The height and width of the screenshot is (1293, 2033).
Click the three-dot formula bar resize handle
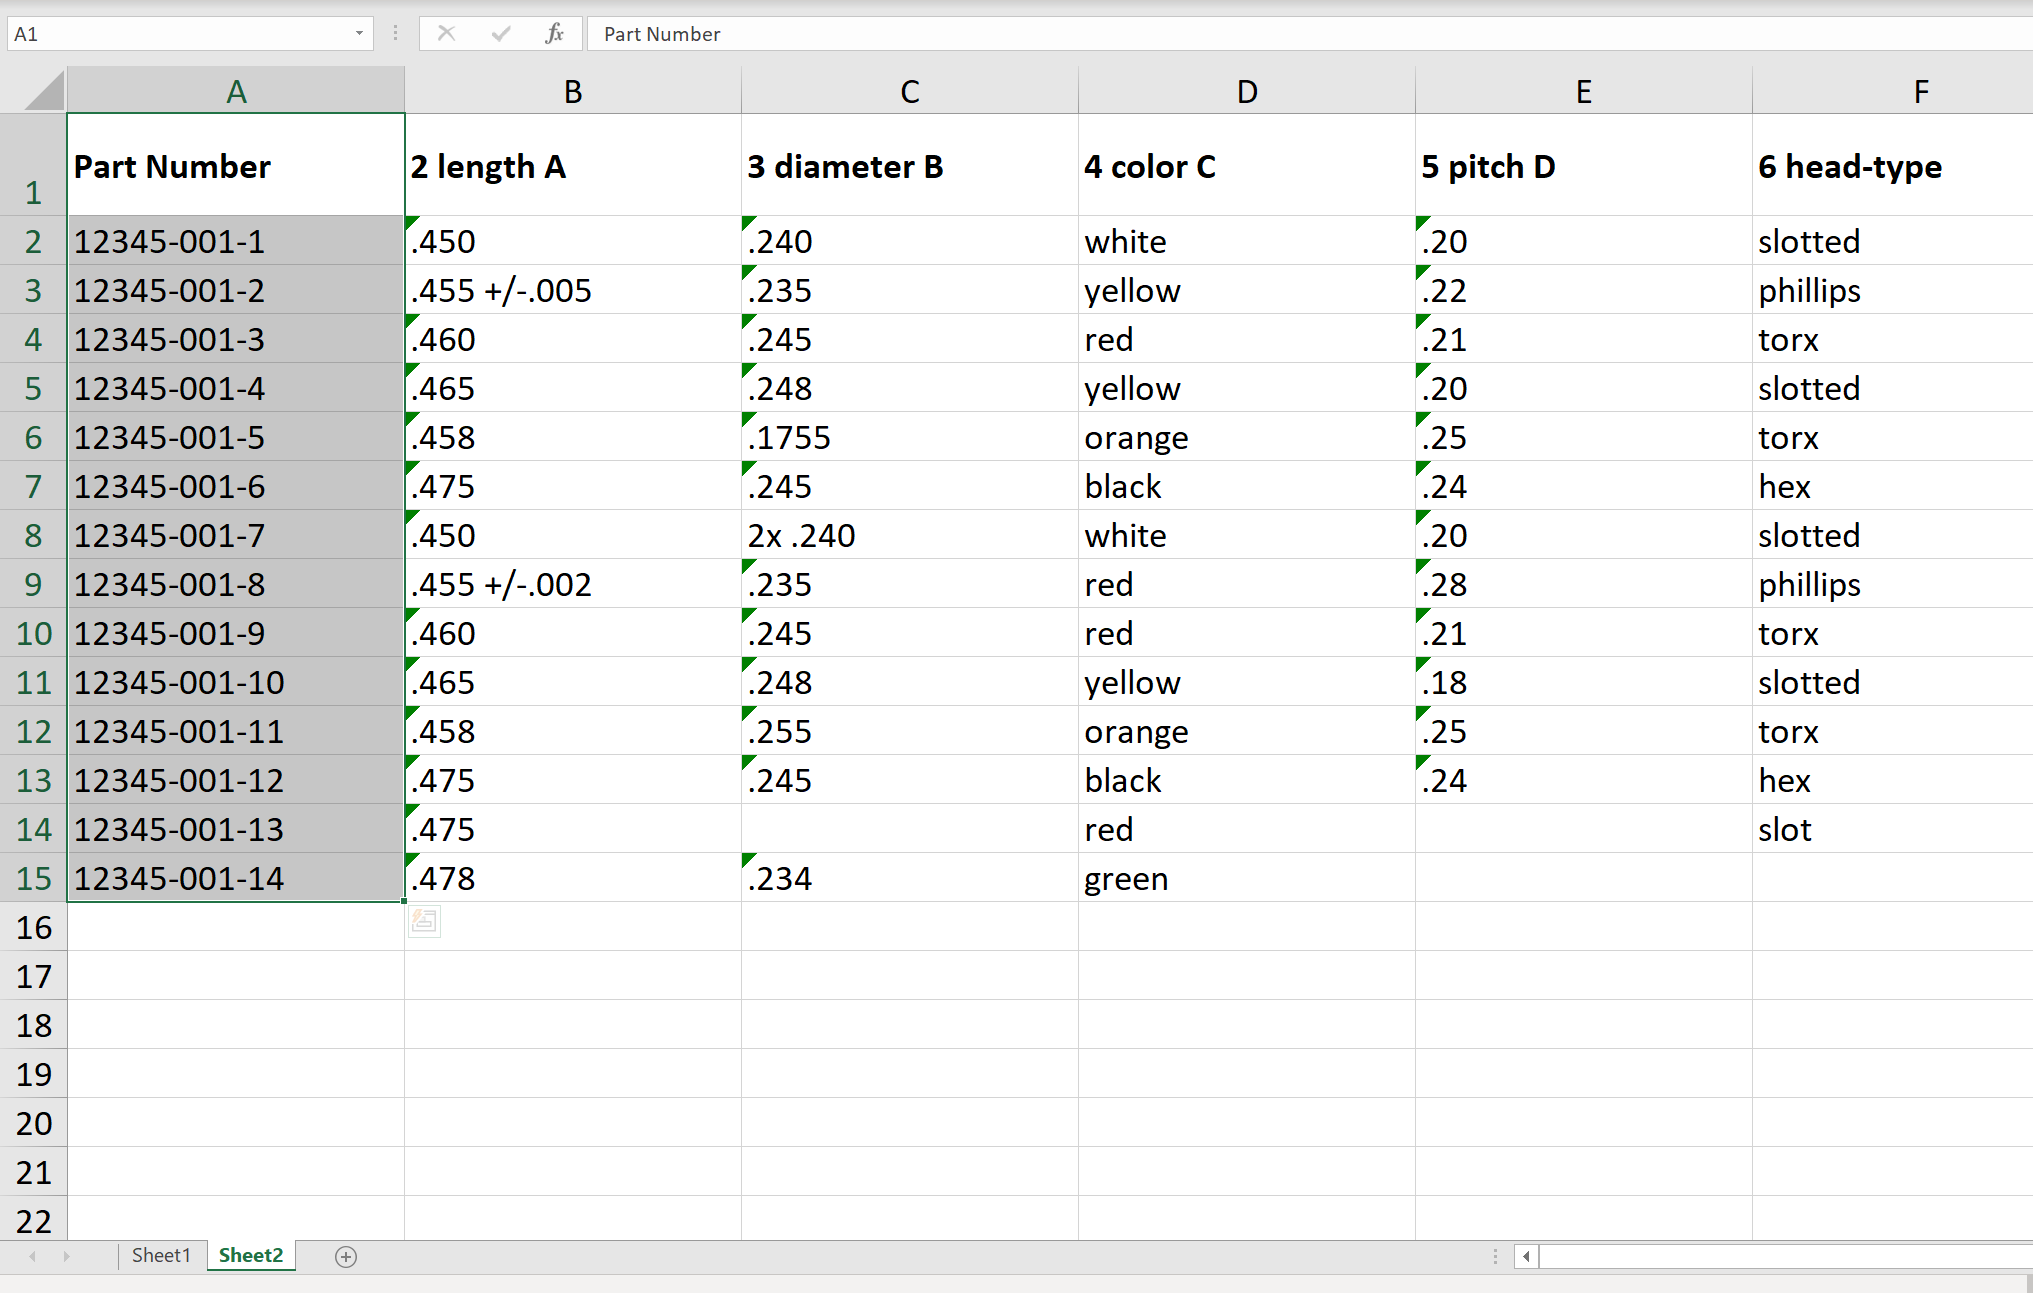[x=396, y=34]
